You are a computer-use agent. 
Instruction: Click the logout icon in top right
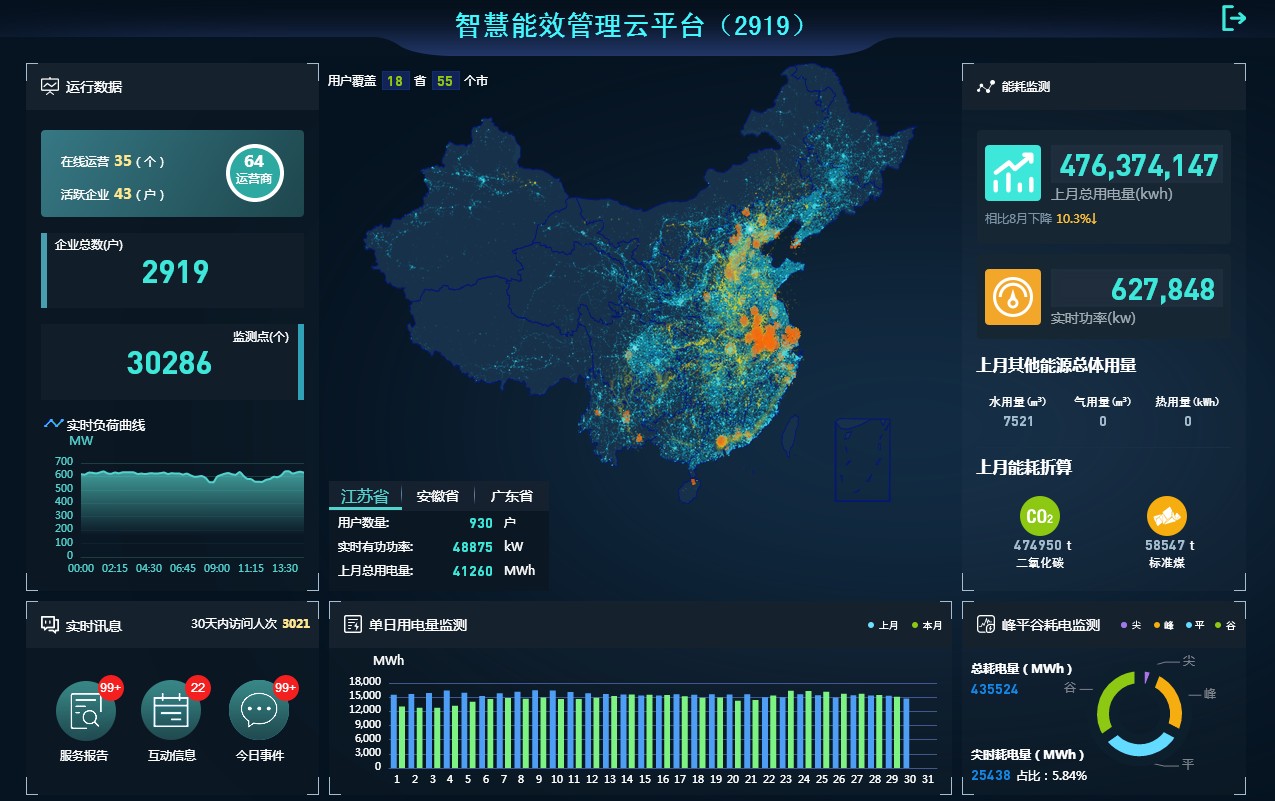[1234, 18]
